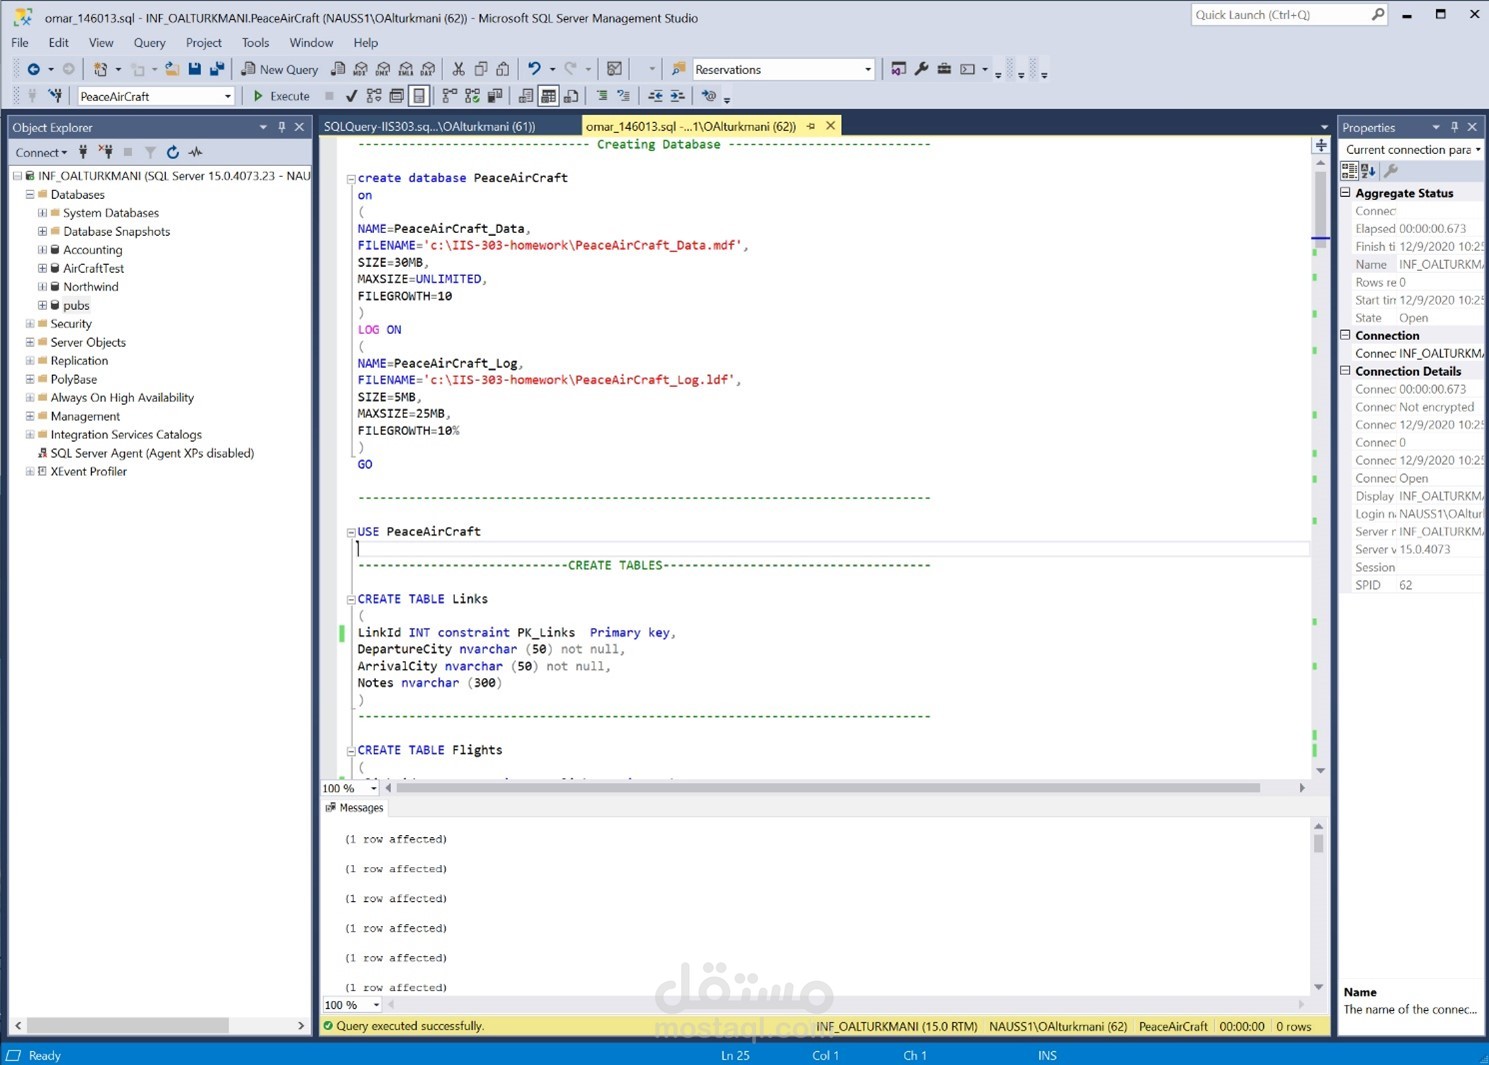Click the Display Estimated Execution Plan icon

(373, 96)
